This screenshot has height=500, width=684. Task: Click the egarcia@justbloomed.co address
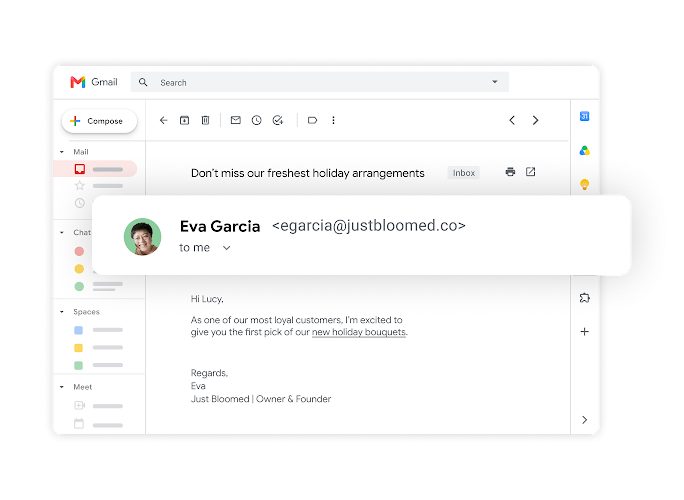(369, 226)
